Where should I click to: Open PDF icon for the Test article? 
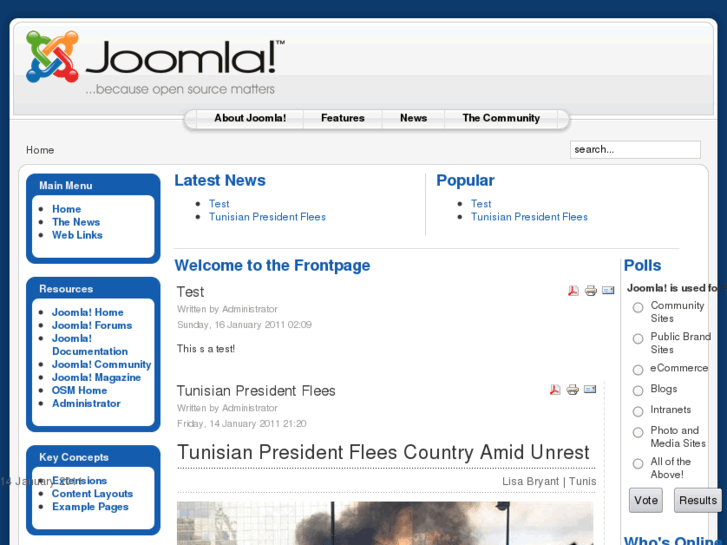(x=573, y=291)
